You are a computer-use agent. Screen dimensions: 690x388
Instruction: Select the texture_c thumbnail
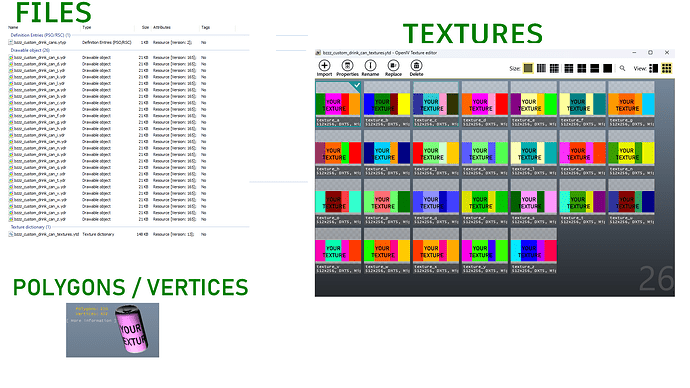pyautogui.click(x=436, y=104)
